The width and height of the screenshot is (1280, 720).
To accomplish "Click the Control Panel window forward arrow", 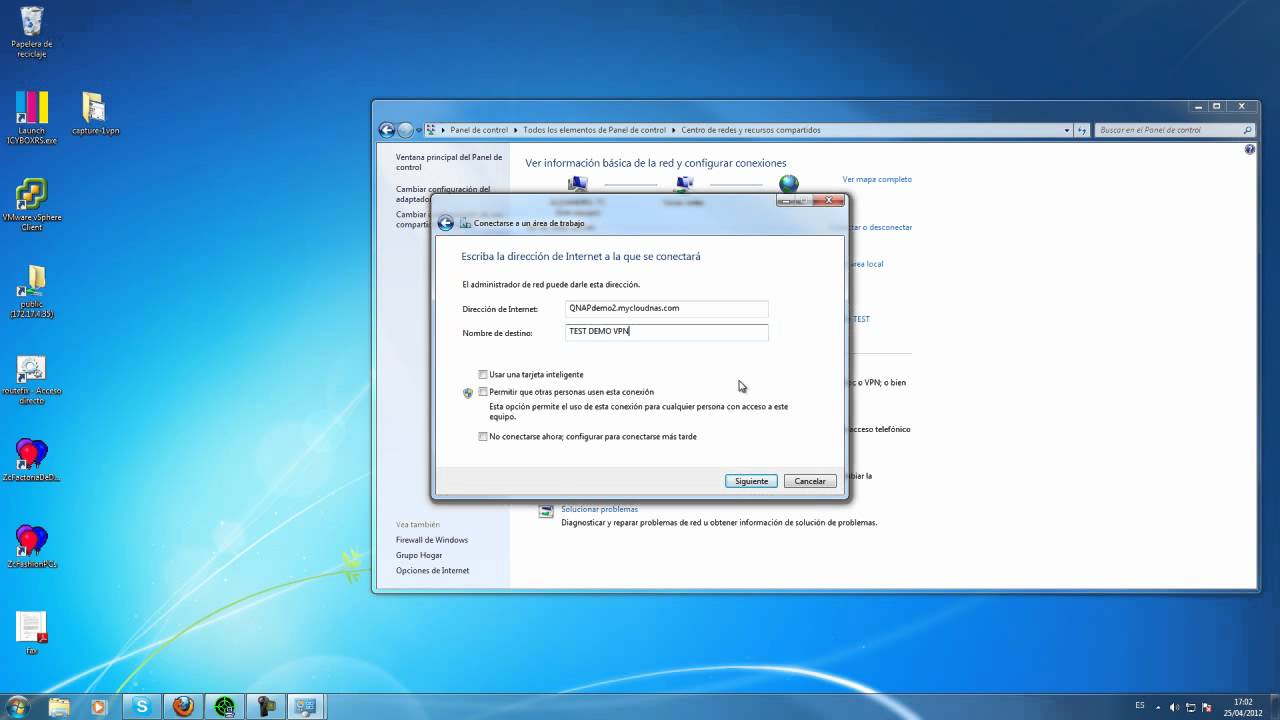I will pos(405,130).
